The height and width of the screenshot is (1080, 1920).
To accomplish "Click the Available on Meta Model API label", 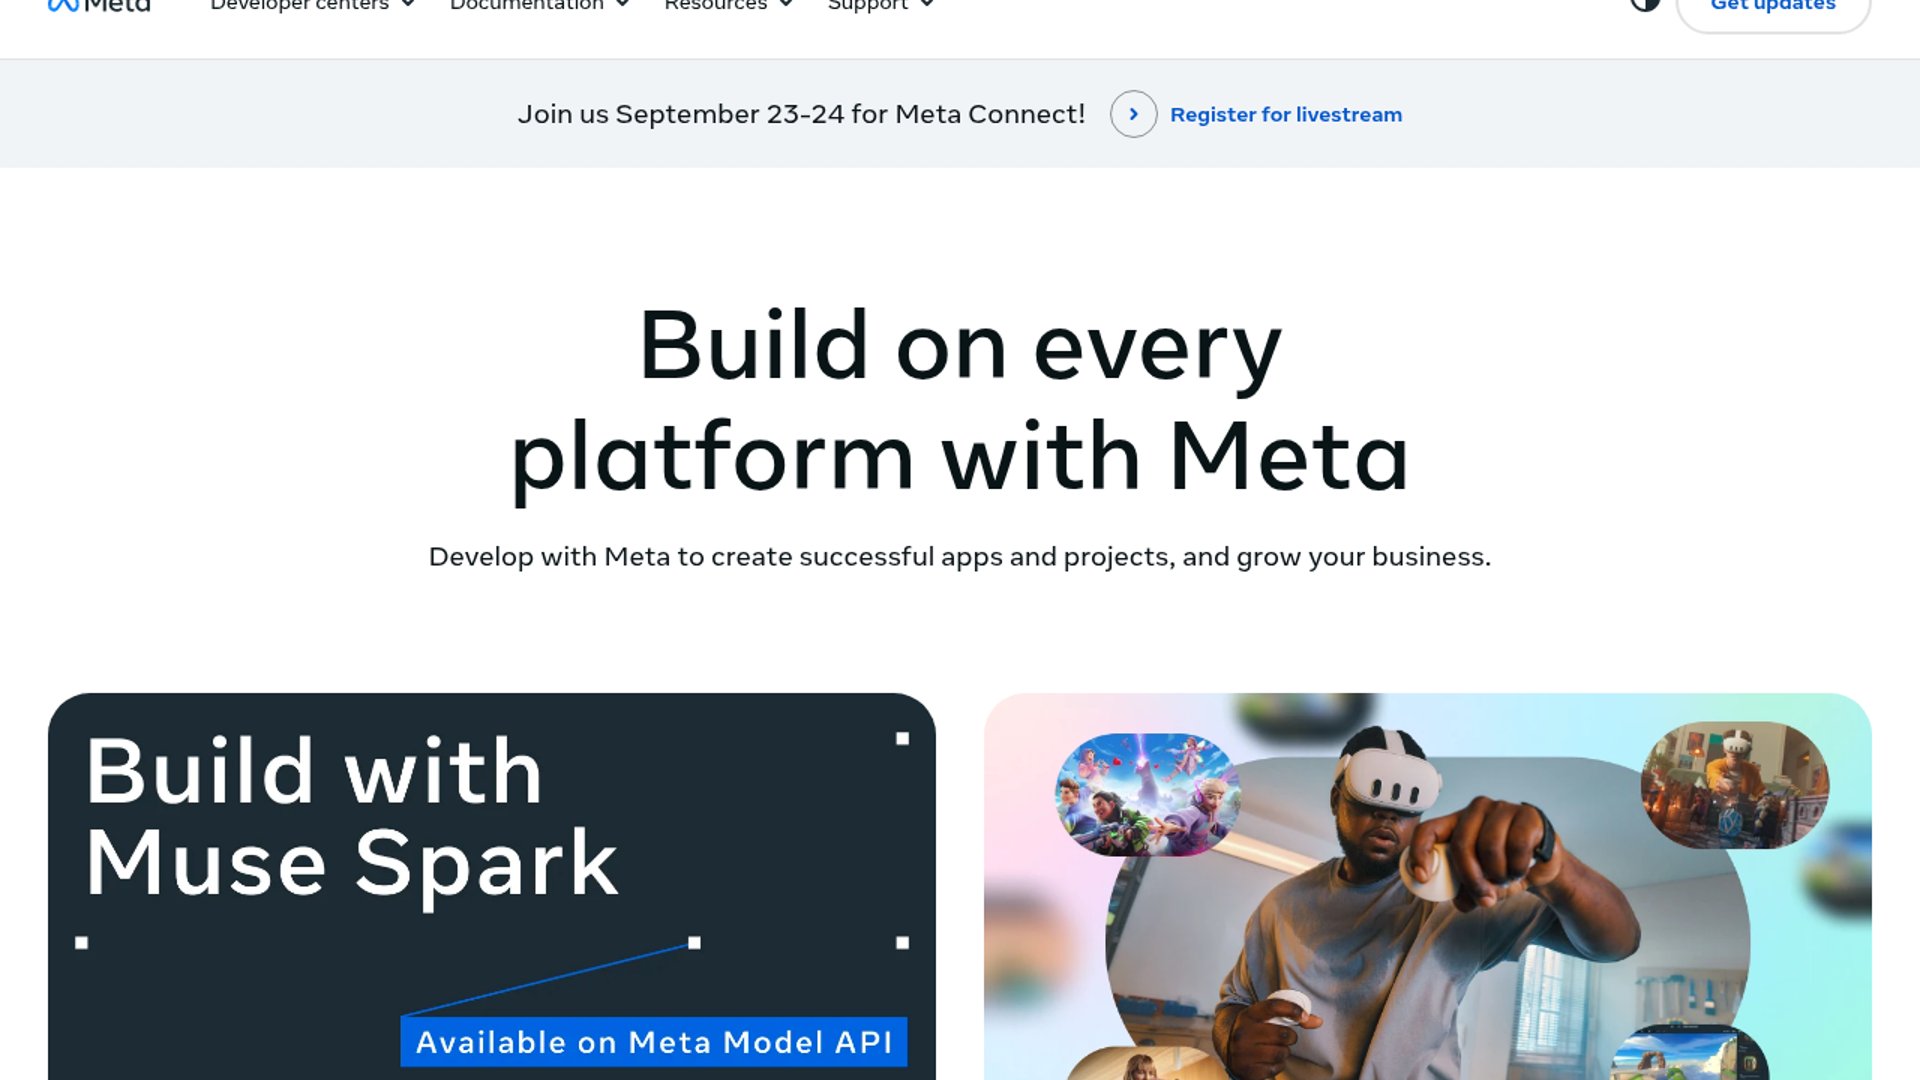I will pos(654,1042).
